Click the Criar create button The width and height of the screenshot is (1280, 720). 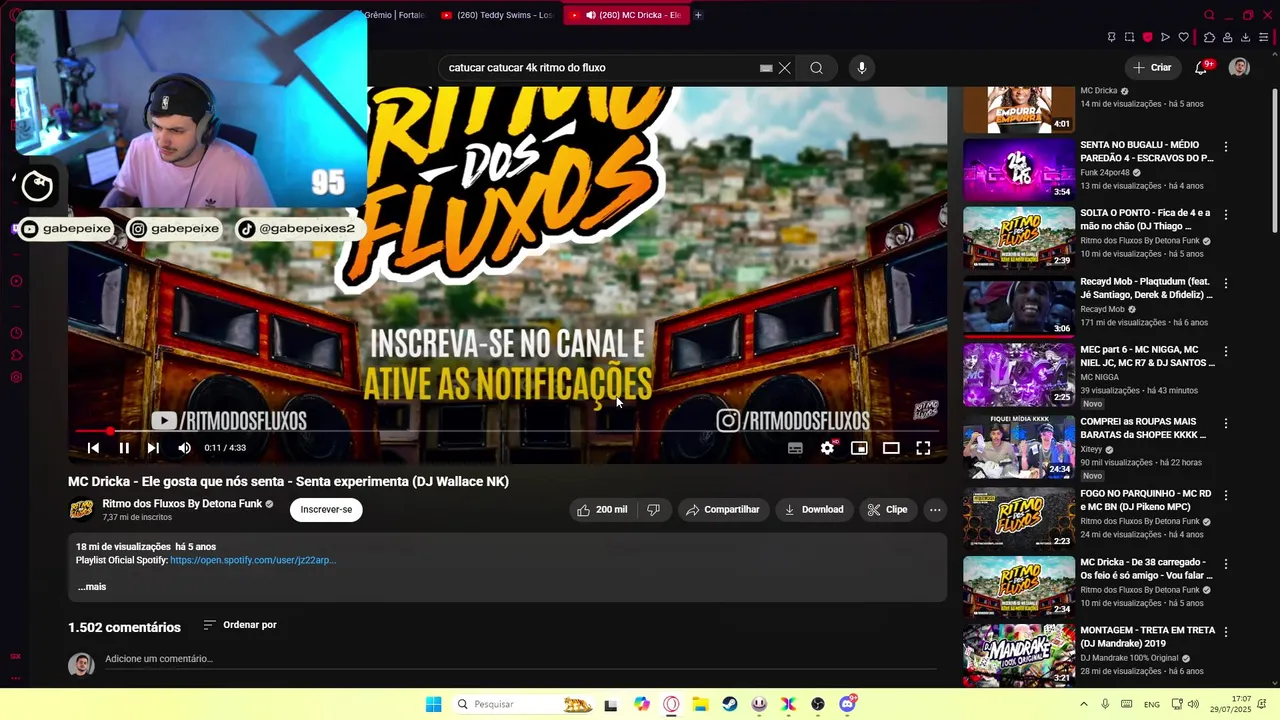[1152, 68]
